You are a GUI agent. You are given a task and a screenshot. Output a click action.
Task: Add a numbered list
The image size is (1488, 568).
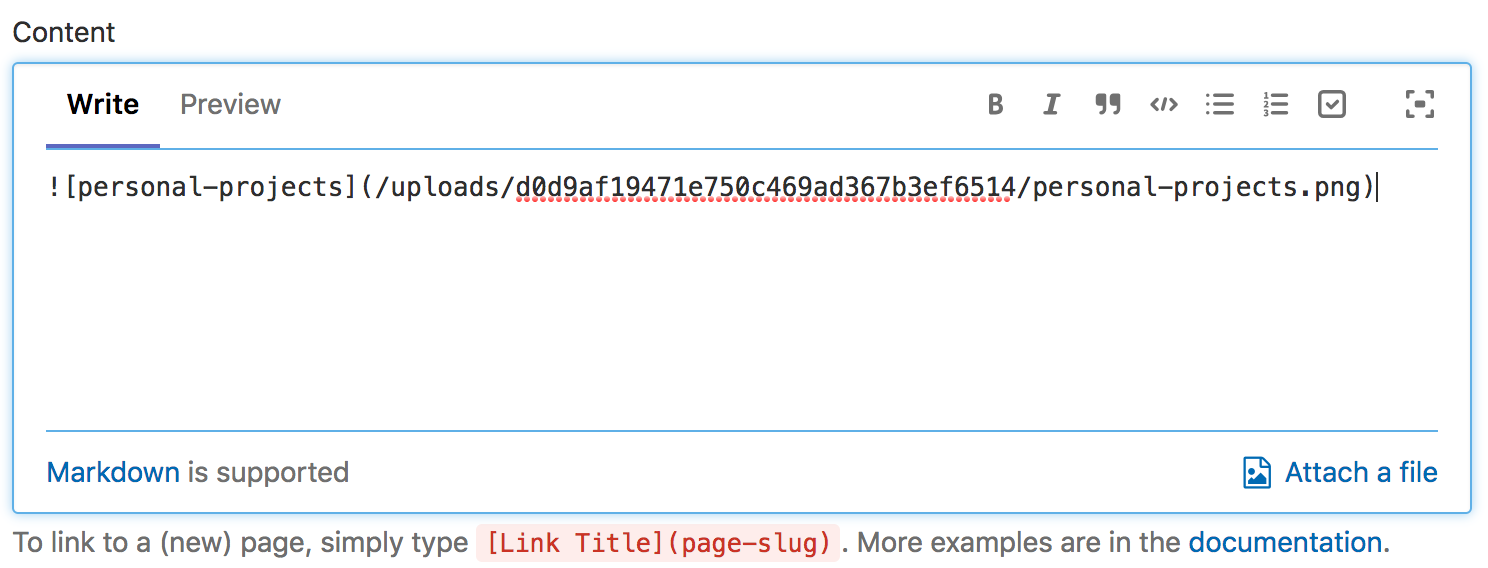click(x=1275, y=104)
